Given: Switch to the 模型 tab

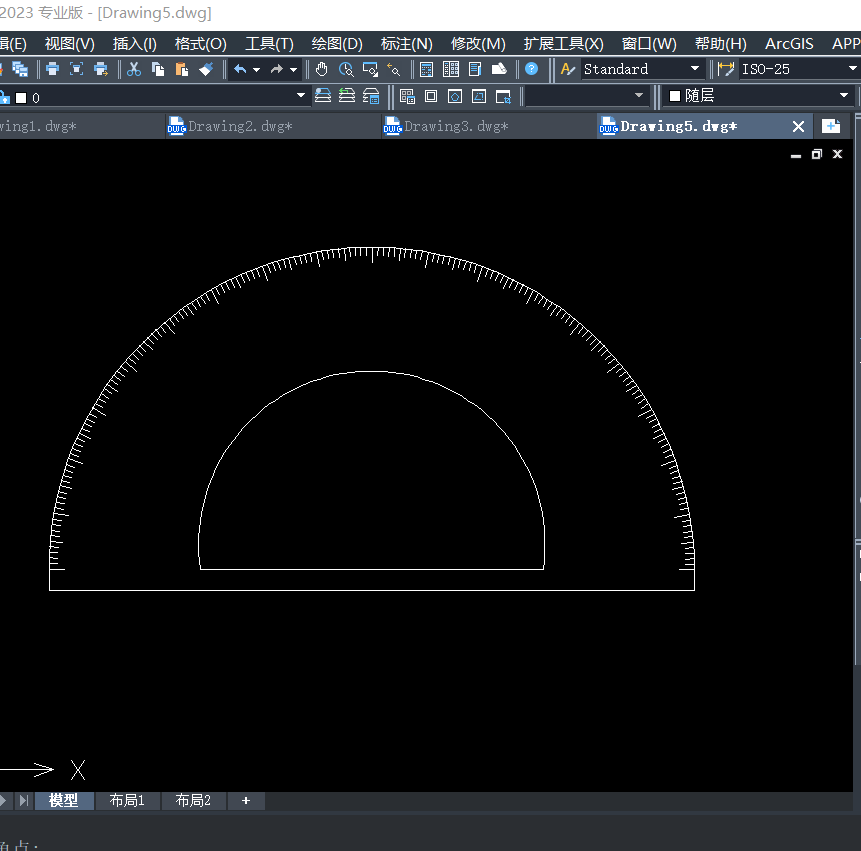Looking at the screenshot, I should click(64, 800).
